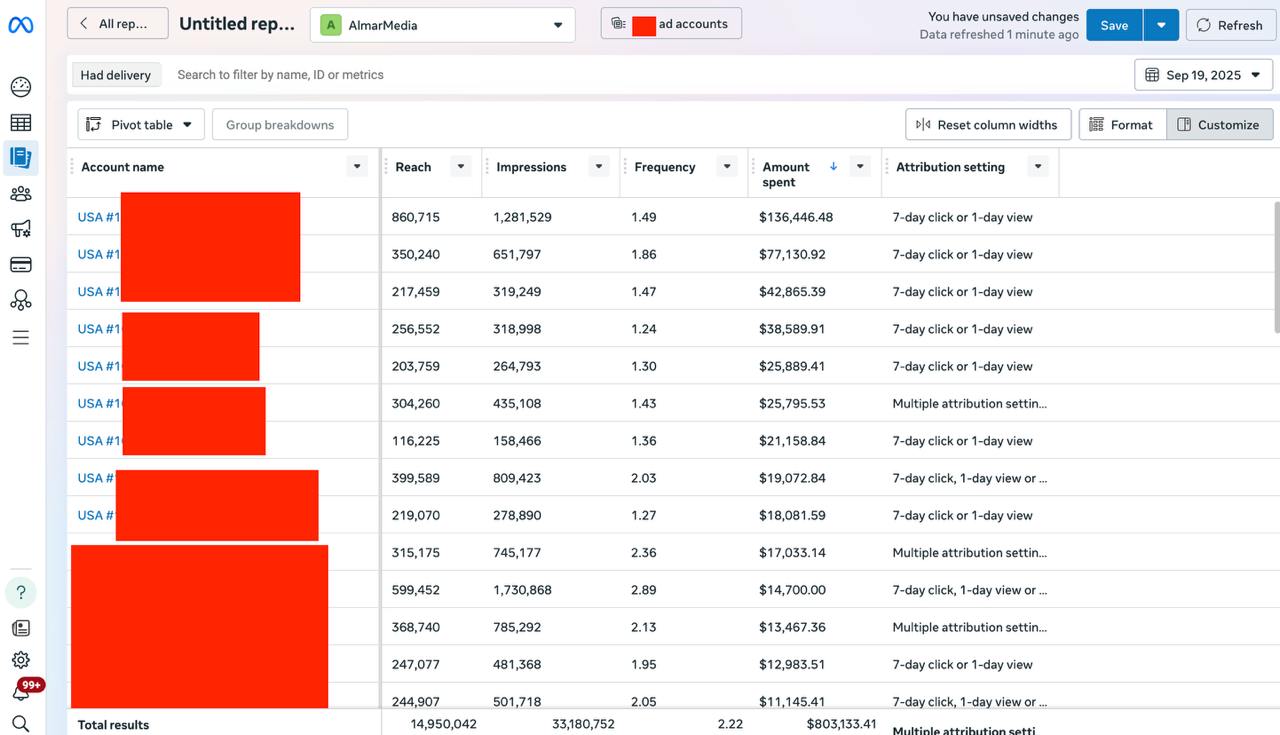Click the reach value 304,260
The height and width of the screenshot is (735, 1280).
[x=415, y=404]
